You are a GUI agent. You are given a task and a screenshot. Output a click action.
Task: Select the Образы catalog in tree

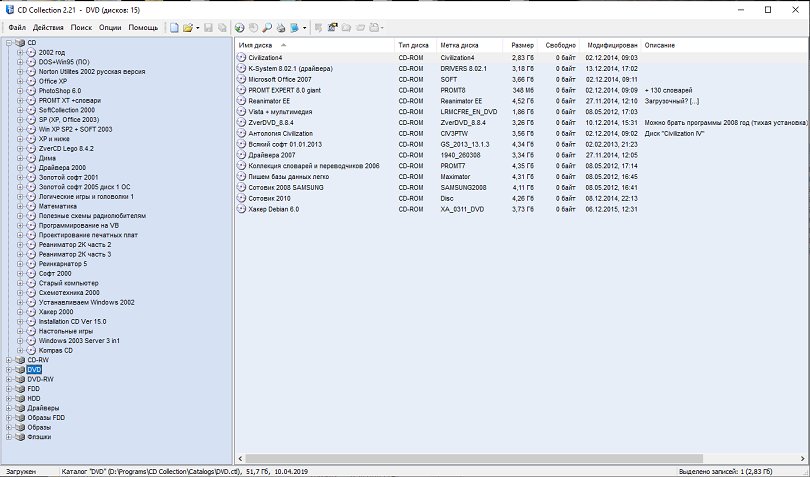pyautogui.click(x=39, y=427)
